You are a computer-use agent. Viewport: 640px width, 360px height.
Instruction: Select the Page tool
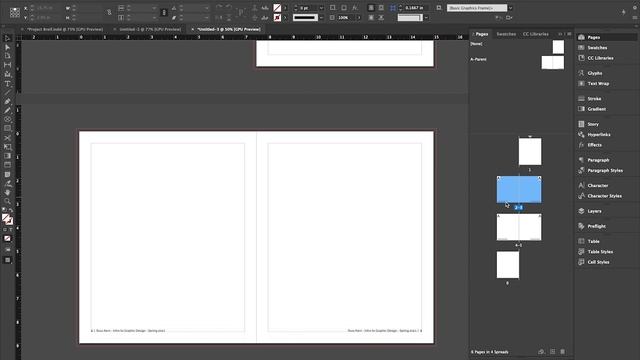tap(7, 56)
